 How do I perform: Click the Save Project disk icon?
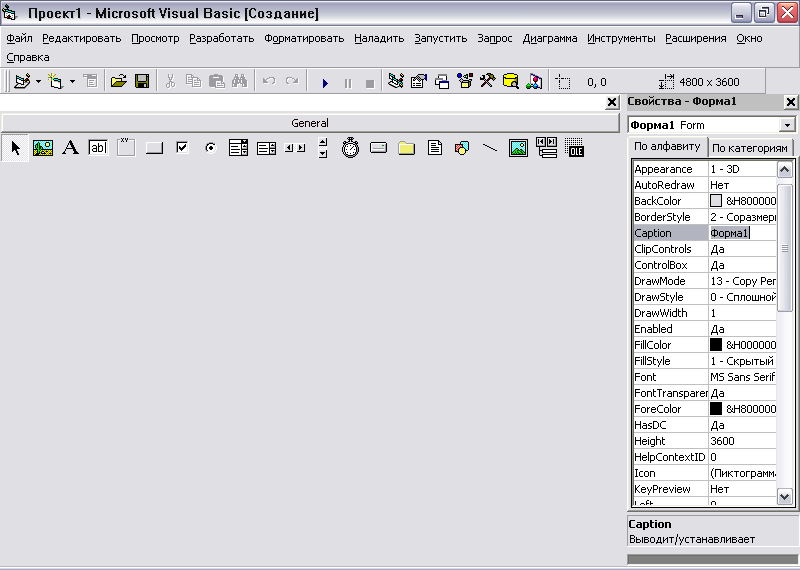click(x=142, y=81)
